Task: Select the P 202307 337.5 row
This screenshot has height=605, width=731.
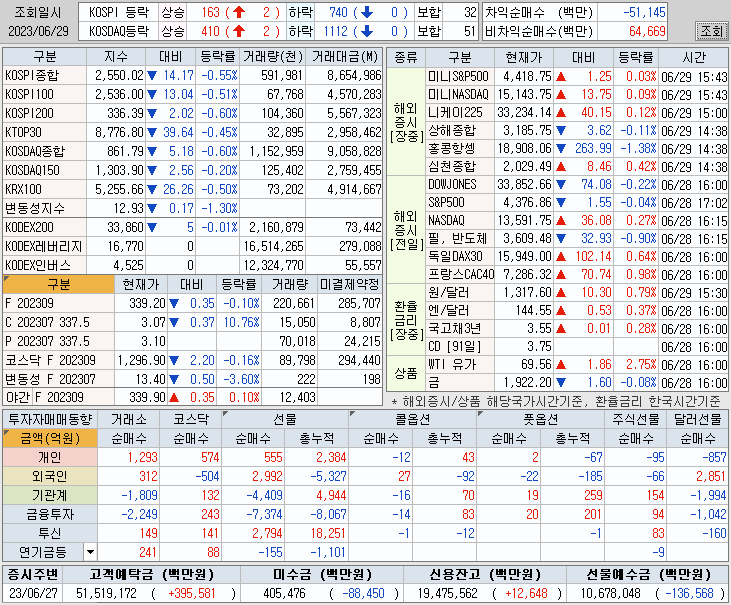Action: (x=193, y=342)
